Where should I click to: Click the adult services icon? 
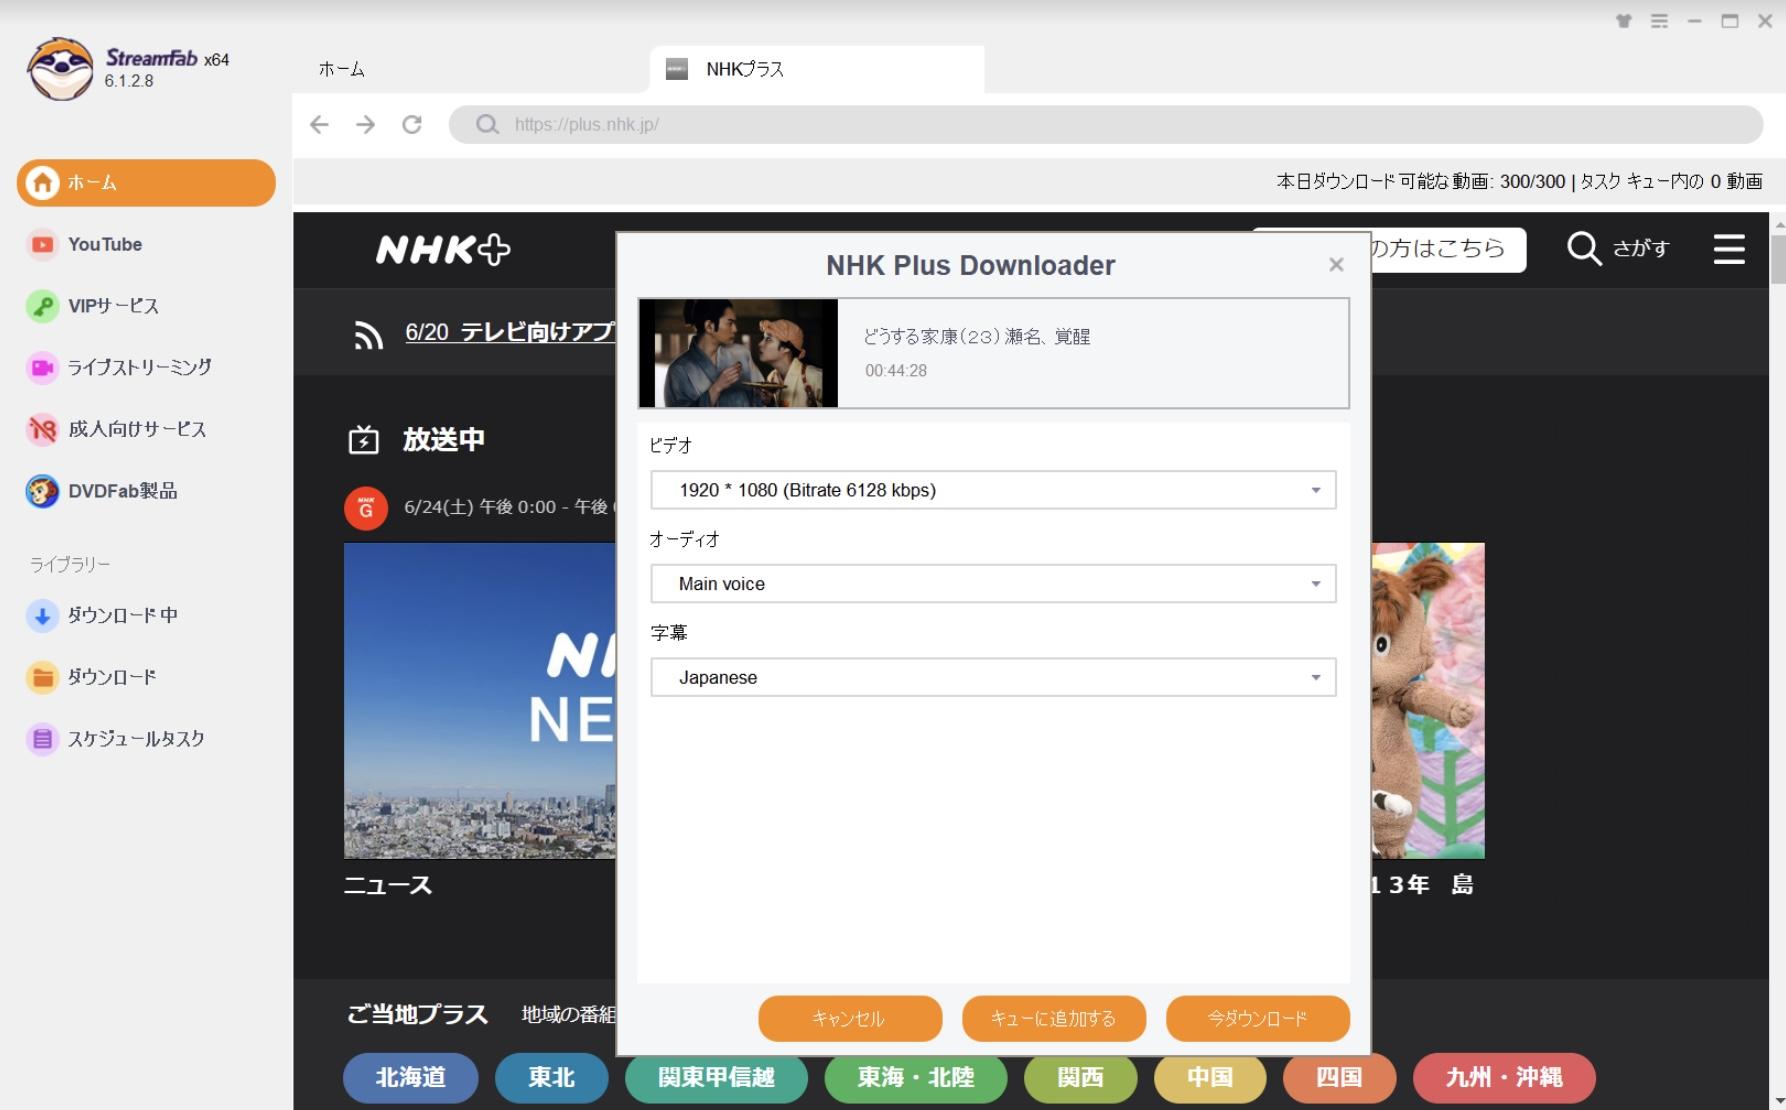tap(42, 429)
